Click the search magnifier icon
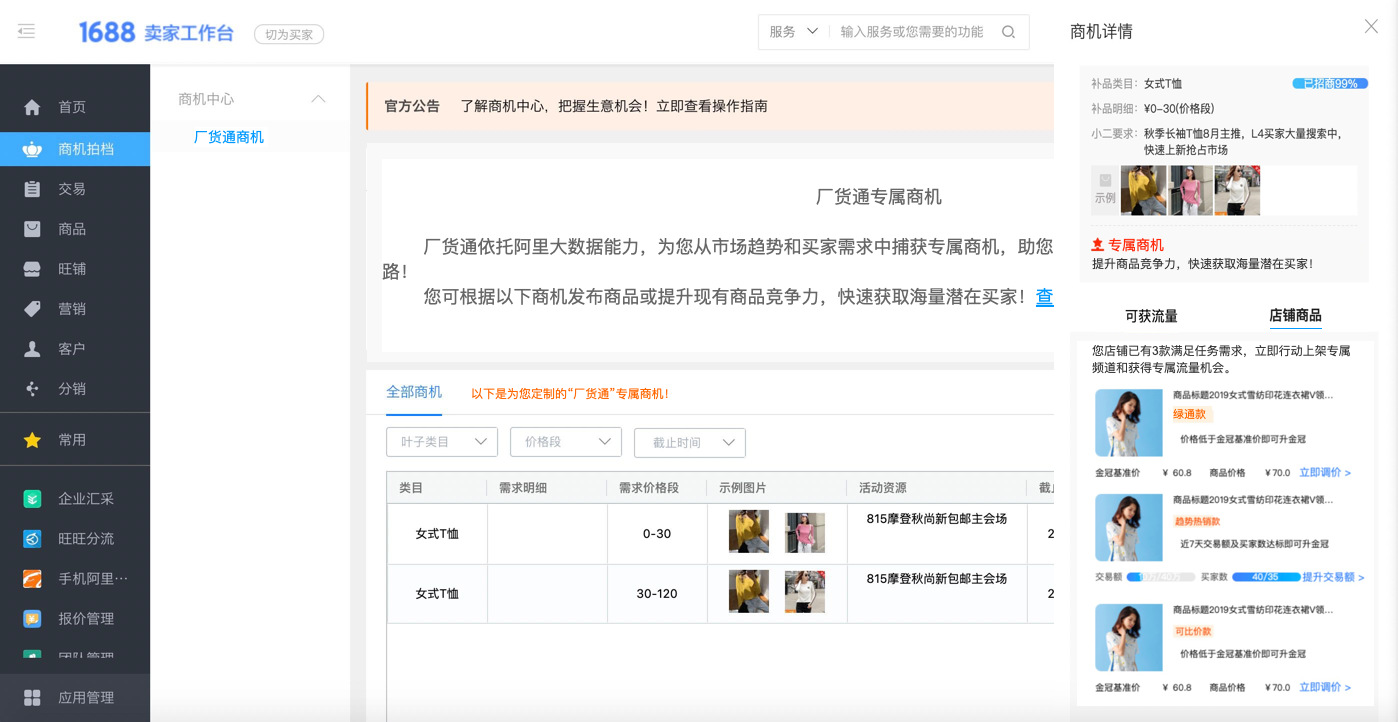Viewport: 1398px width, 722px height. [x=1008, y=32]
